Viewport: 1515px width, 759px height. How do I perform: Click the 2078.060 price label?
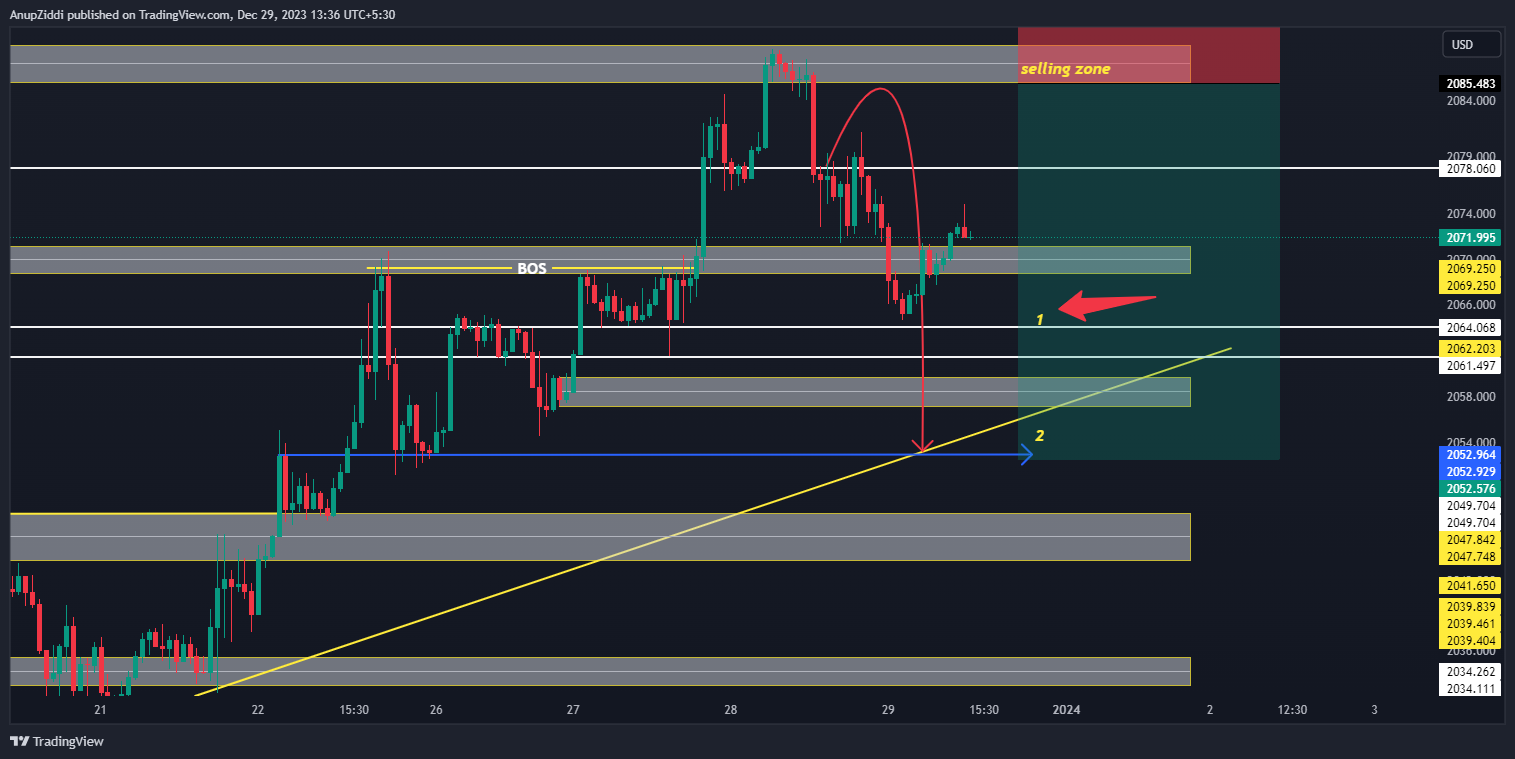coord(1471,169)
